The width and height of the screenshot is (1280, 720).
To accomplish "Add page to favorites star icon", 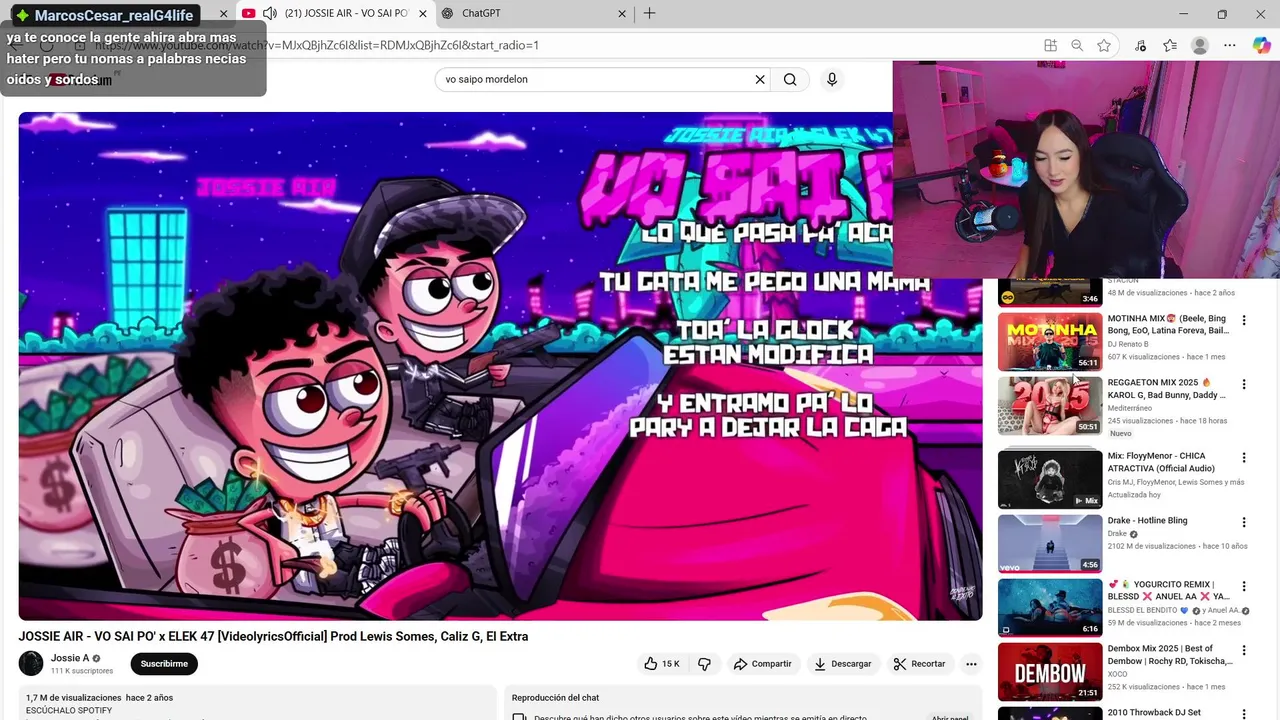I will (1104, 45).
